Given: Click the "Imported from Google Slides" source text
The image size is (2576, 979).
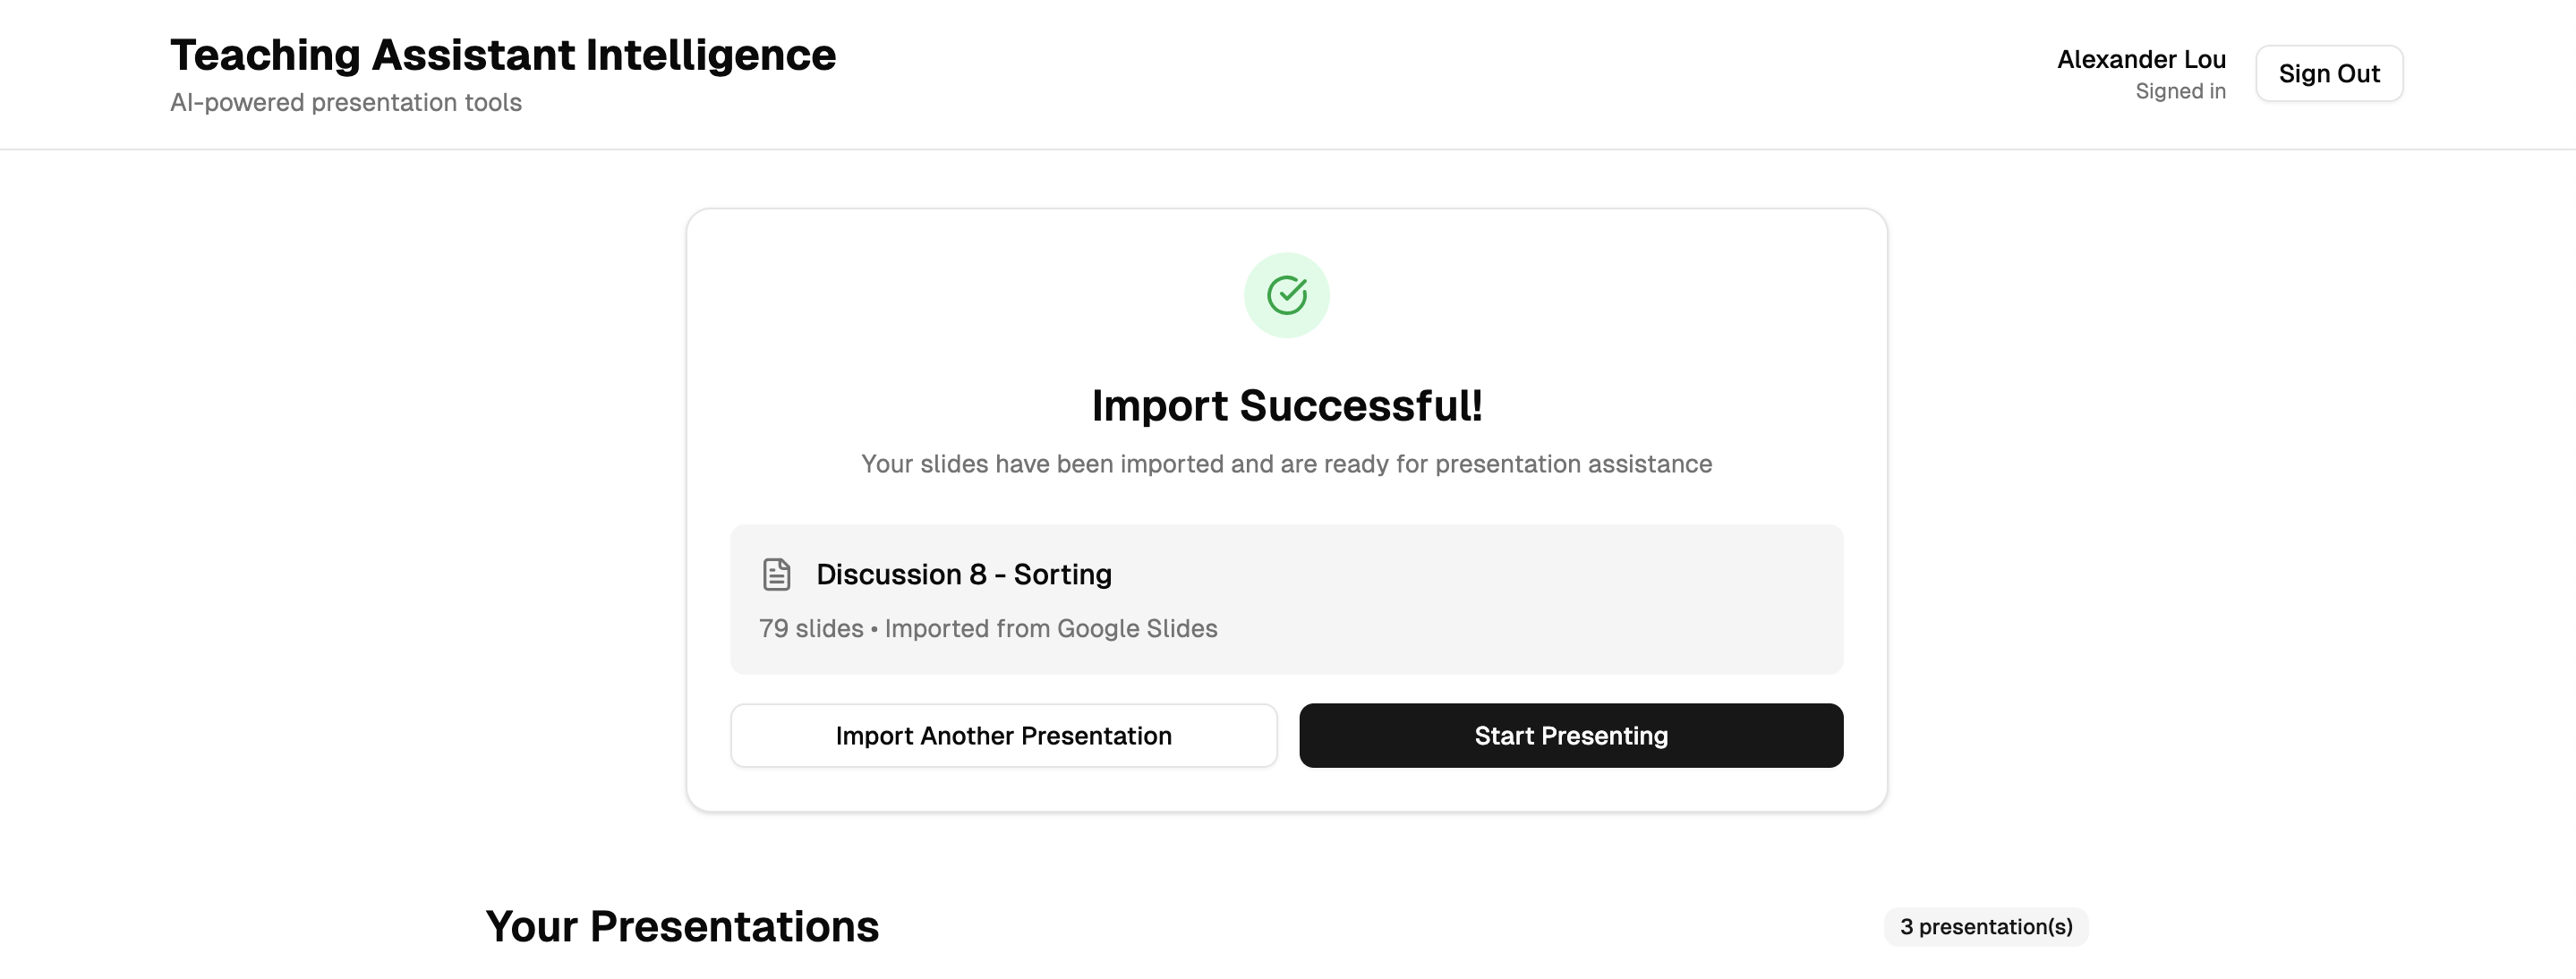Looking at the screenshot, I should pos(1050,628).
